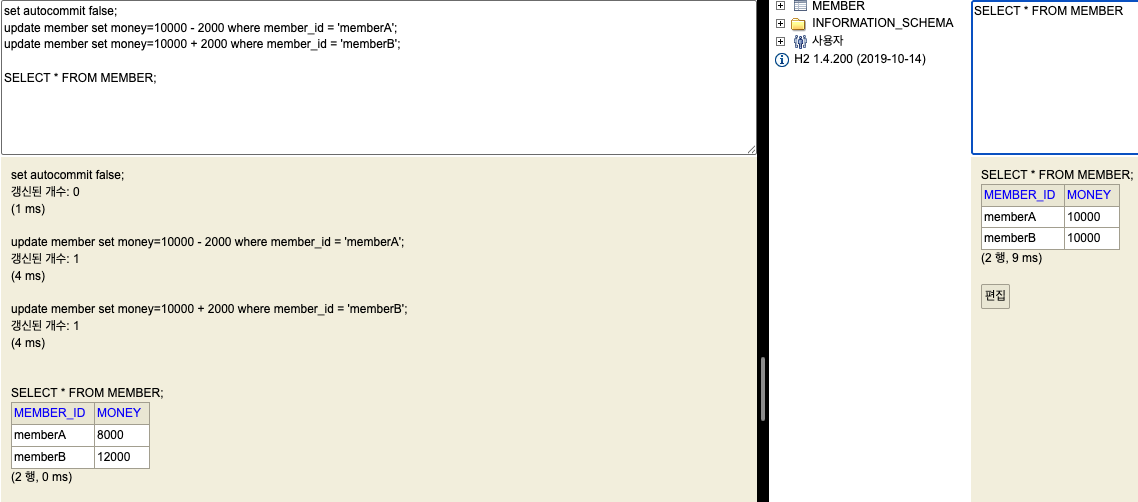Image resolution: width=1138 pixels, height=502 pixels.
Task: Click the left results pane scrollbar
Action: click(x=763, y=389)
